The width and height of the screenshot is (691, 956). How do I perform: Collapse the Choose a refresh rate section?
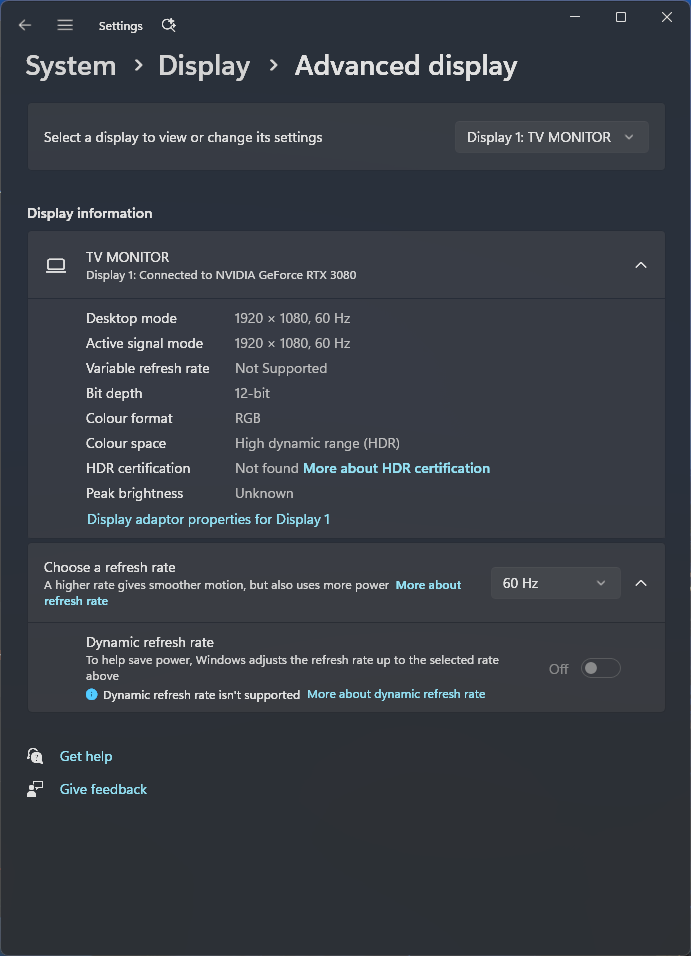tap(641, 583)
